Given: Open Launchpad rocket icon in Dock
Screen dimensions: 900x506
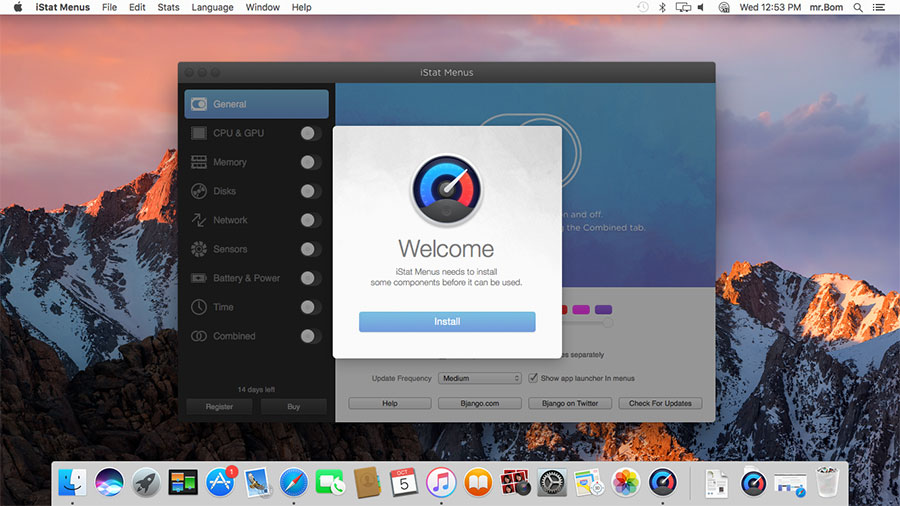Looking at the screenshot, I should coord(146,482).
